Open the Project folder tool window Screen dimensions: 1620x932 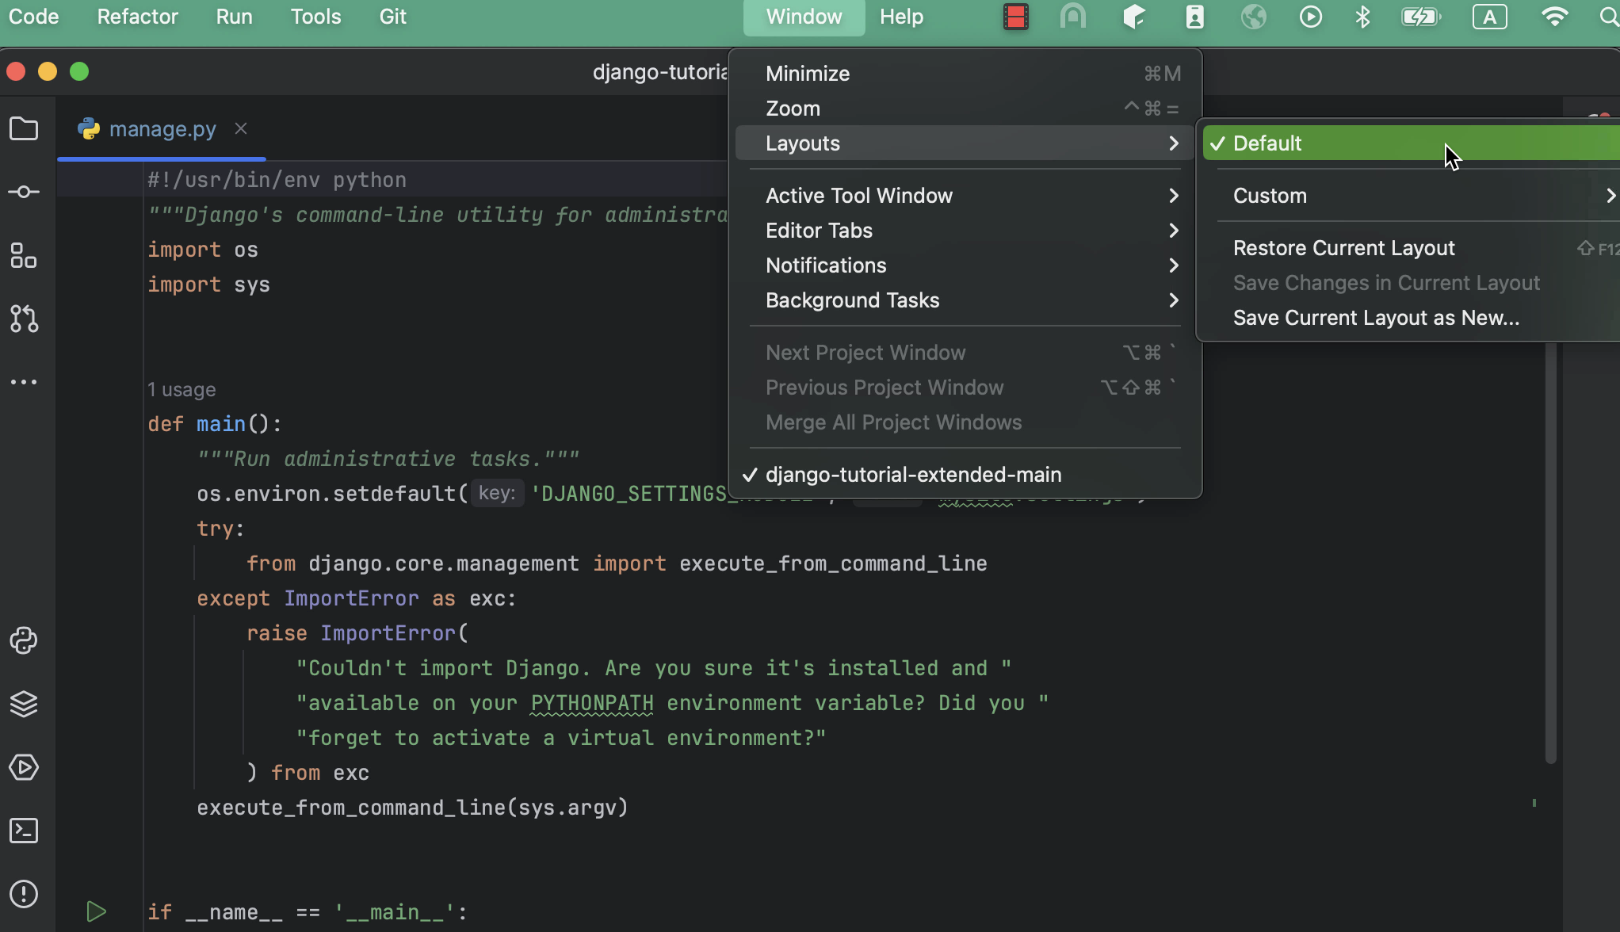24,129
